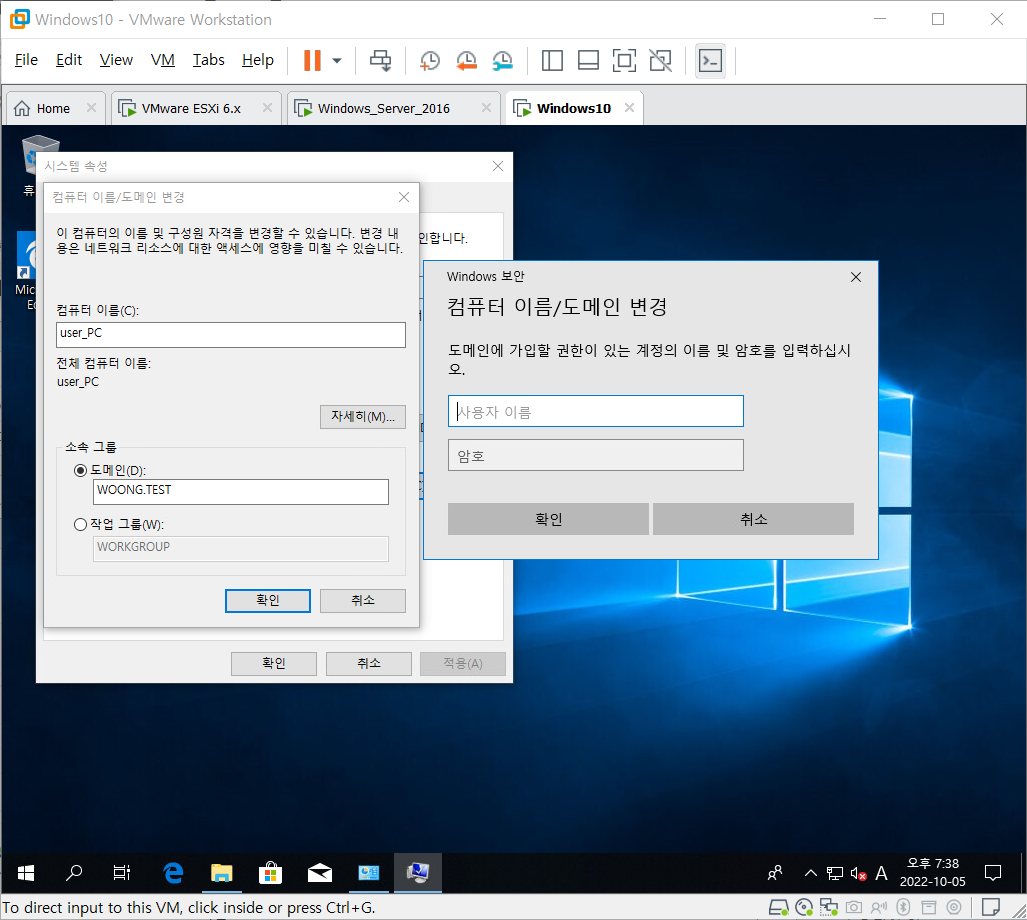The width and height of the screenshot is (1027, 920).
Task: Open the File menu
Action: click(x=26, y=60)
